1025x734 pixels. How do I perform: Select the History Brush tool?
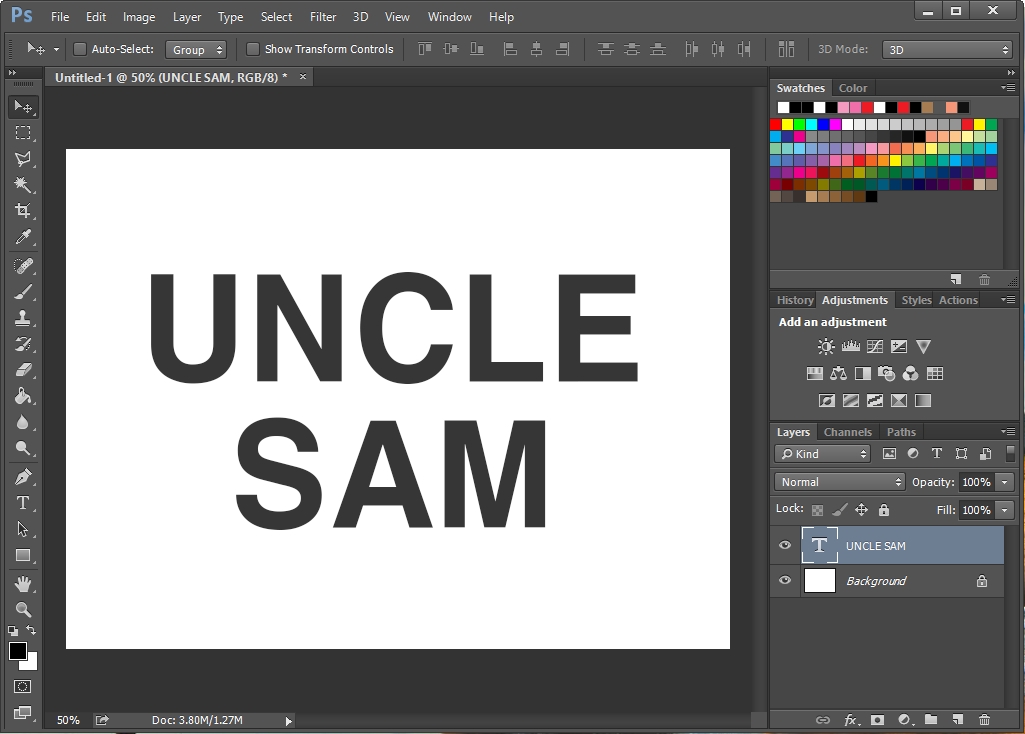pyautogui.click(x=23, y=344)
